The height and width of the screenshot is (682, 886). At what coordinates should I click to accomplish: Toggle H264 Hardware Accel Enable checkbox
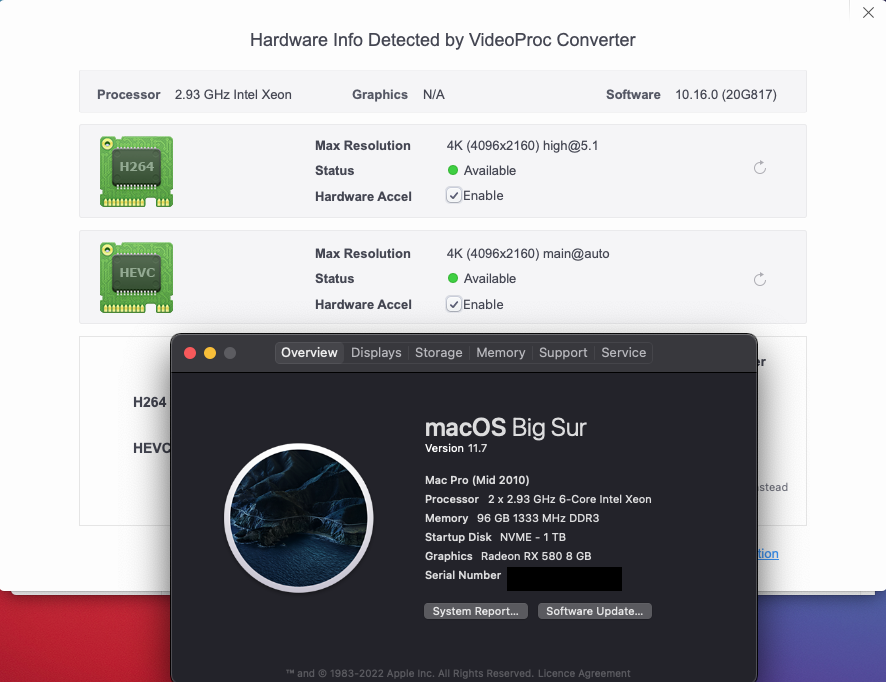click(453, 196)
